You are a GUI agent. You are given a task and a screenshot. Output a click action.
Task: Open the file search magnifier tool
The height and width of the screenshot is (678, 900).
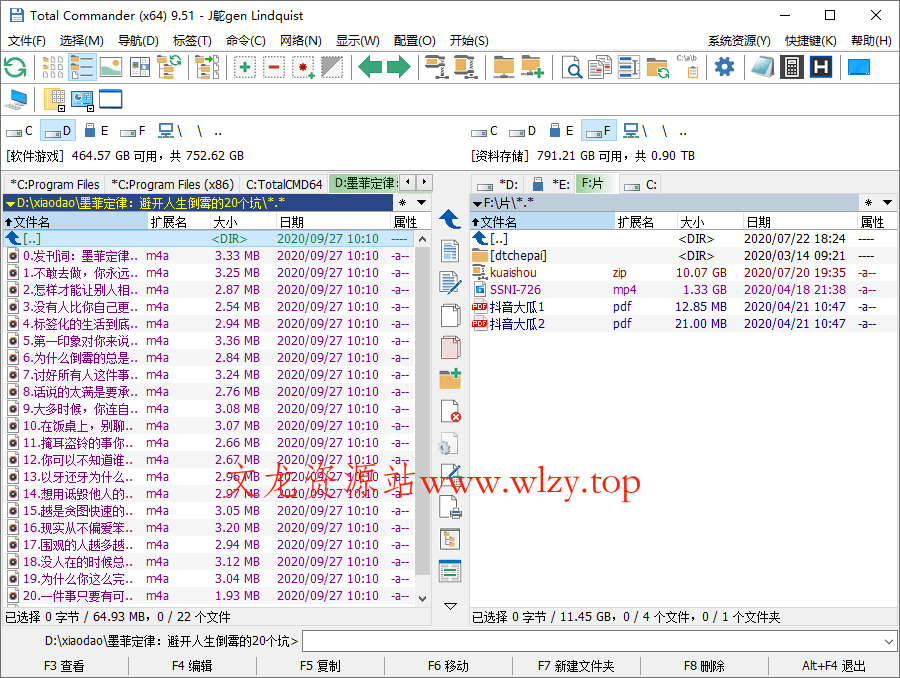point(572,67)
